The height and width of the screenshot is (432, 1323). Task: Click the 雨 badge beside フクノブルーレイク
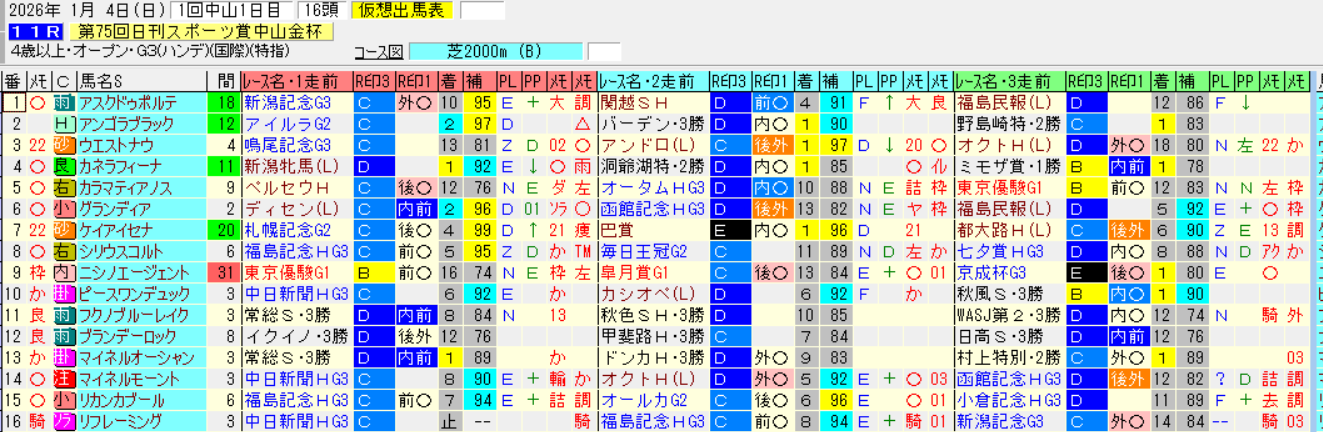[x=64, y=315]
